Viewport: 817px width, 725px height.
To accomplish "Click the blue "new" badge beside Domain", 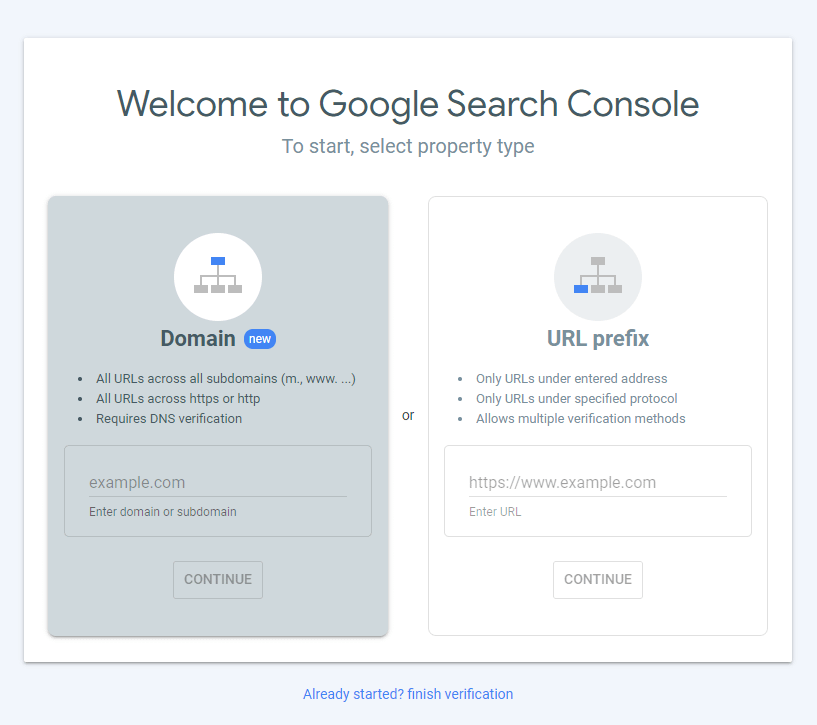I will [259, 339].
